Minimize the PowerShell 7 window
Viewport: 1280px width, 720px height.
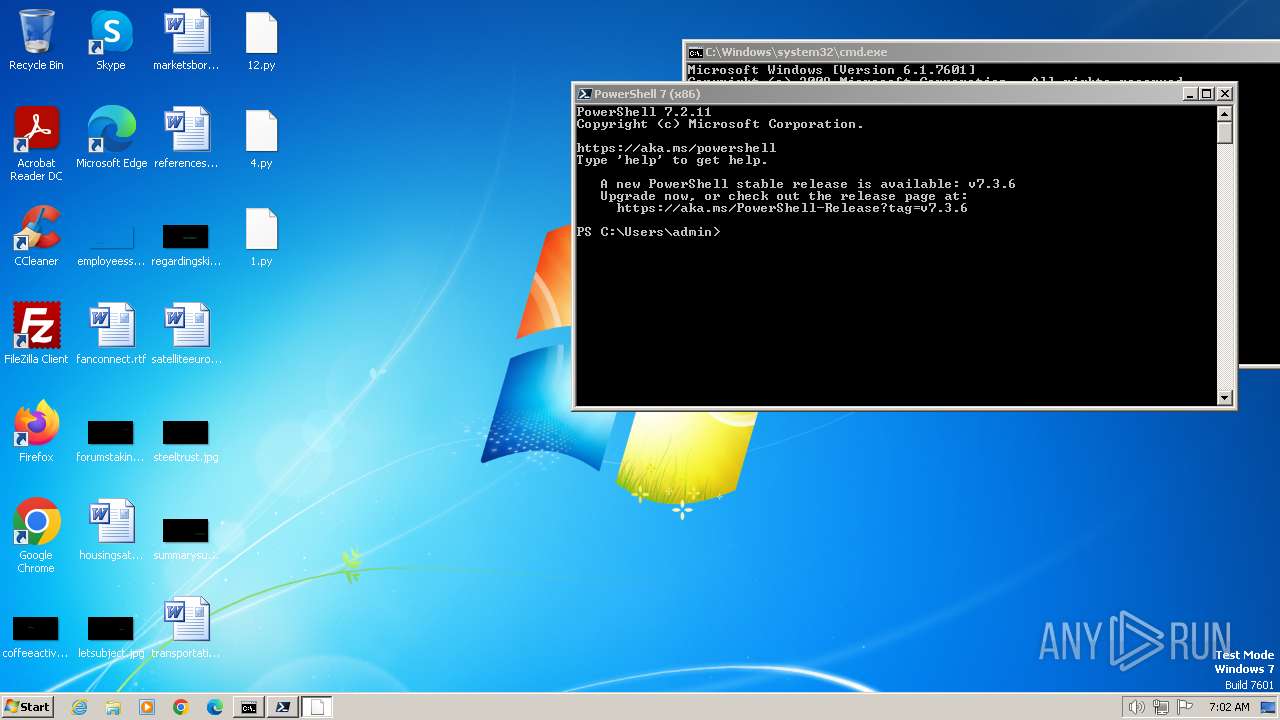pos(1190,94)
